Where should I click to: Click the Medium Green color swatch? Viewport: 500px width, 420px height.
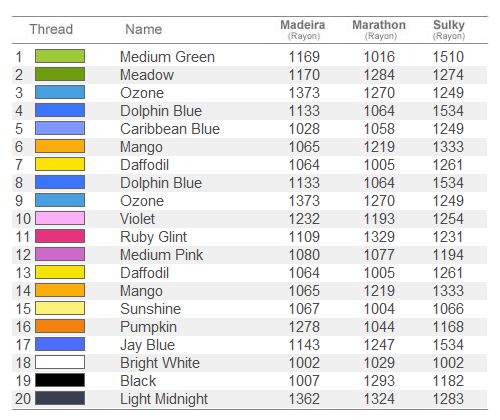click(x=60, y=56)
